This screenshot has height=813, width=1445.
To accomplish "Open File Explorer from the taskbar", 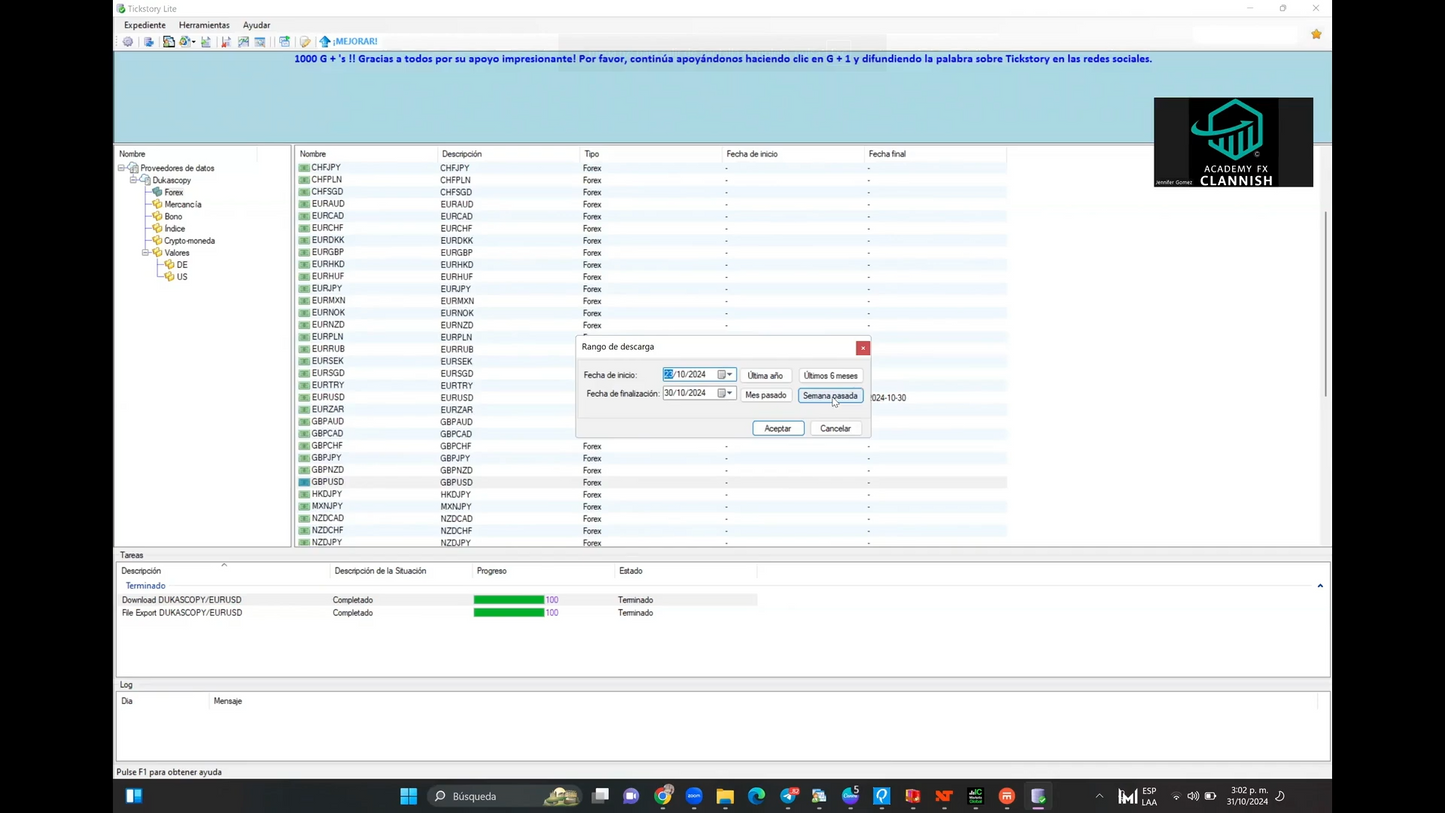I will (725, 796).
